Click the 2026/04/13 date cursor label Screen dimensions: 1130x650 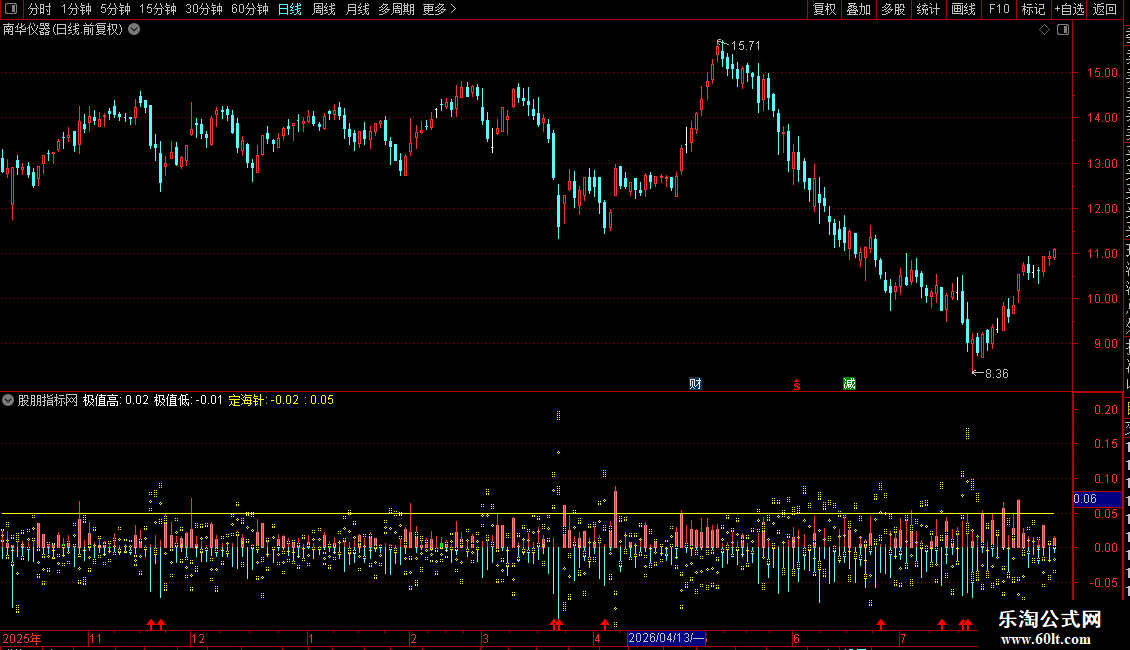(x=666, y=638)
